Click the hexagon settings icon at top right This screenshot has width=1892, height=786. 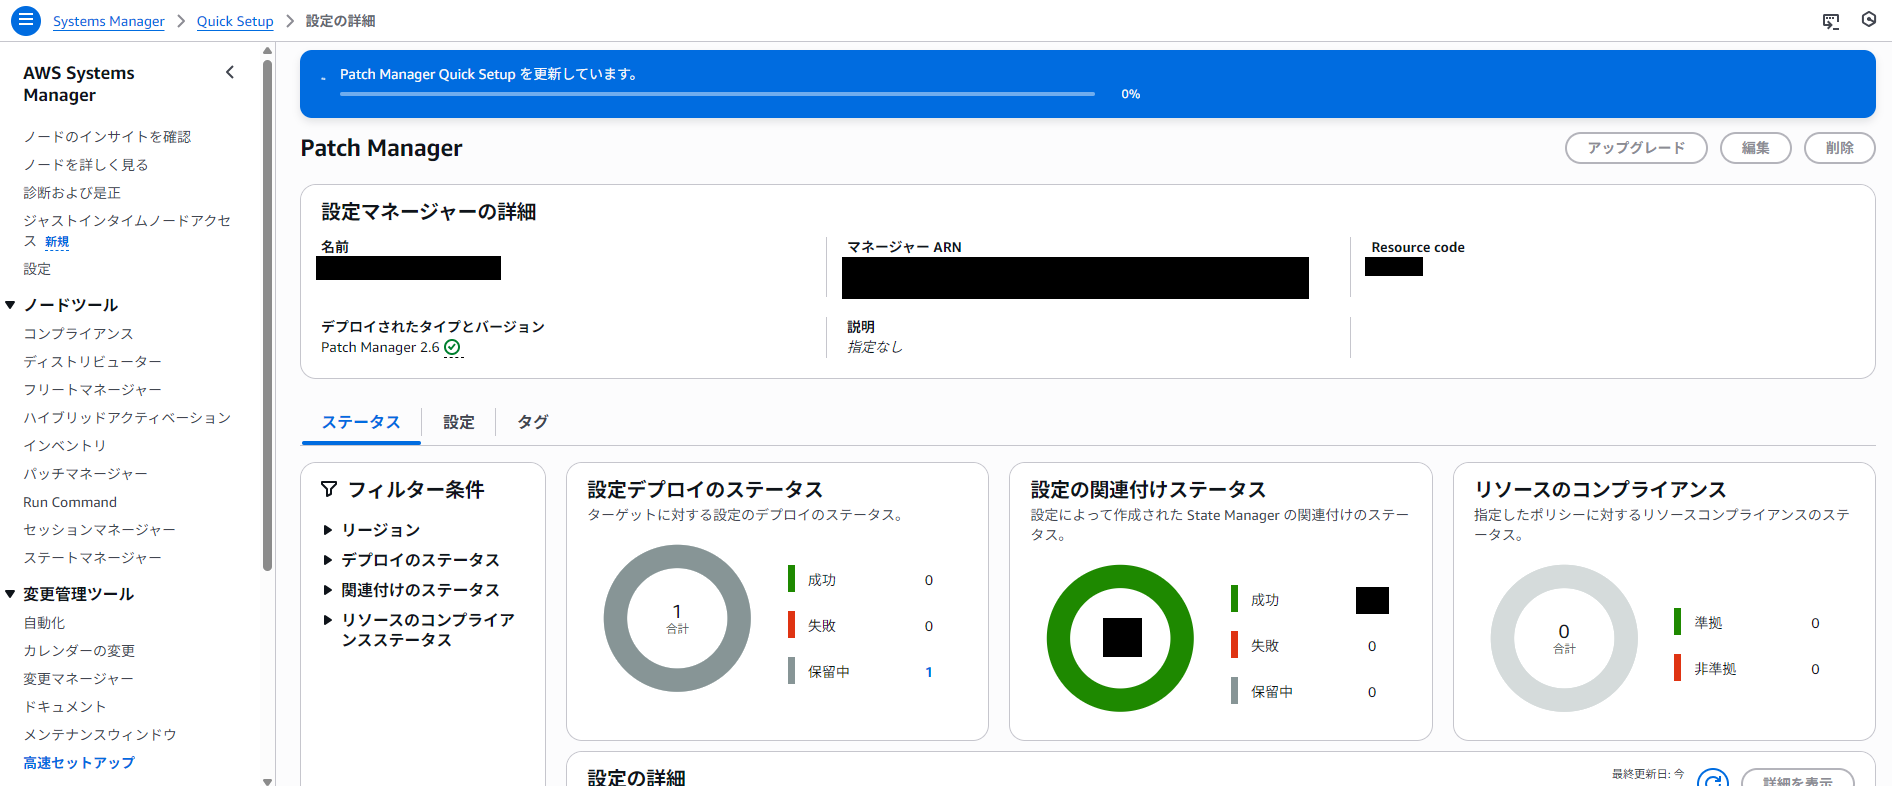pos(1868,20)
